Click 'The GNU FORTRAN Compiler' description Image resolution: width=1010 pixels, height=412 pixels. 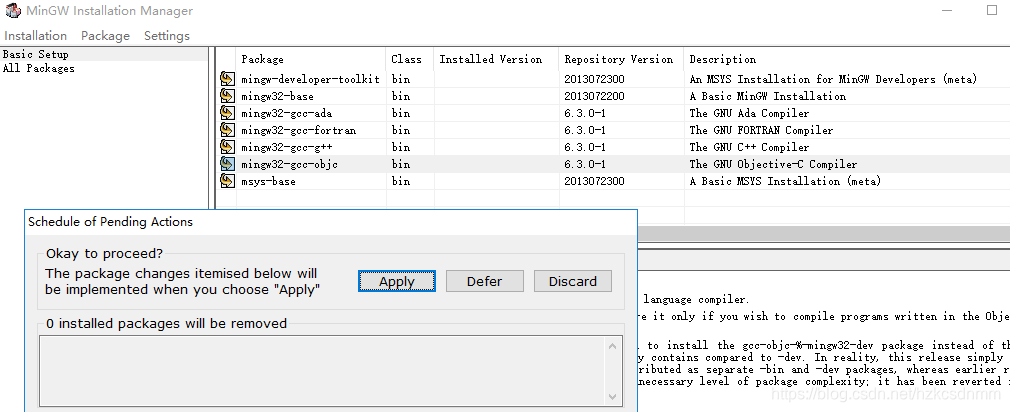(761, 131)
